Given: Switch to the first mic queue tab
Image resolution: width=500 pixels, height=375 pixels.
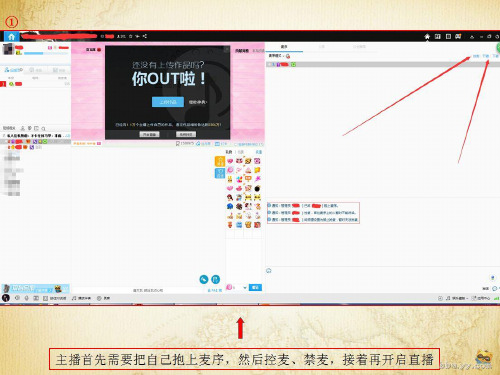Looking at the screenshot, I should coord(284,47).
